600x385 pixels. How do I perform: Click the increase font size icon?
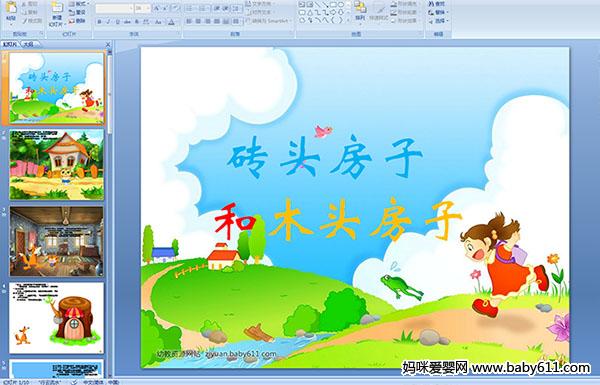[x=157, y=8]
